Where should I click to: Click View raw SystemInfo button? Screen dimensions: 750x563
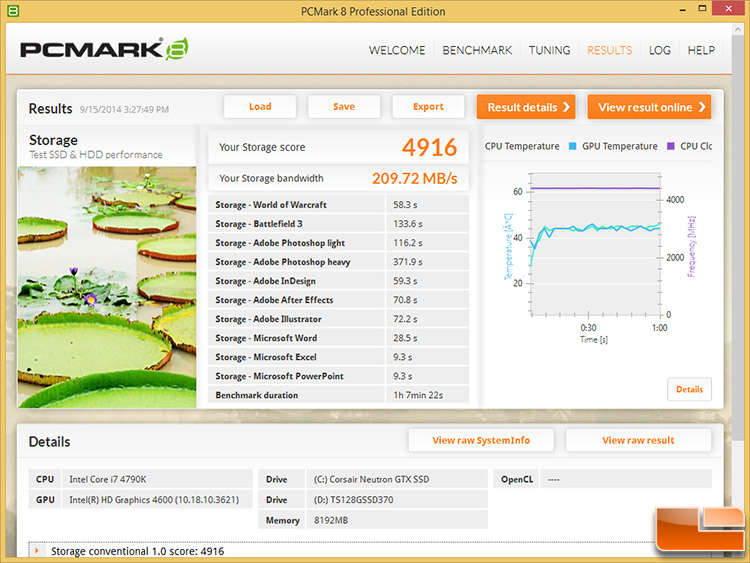(481, 440)
